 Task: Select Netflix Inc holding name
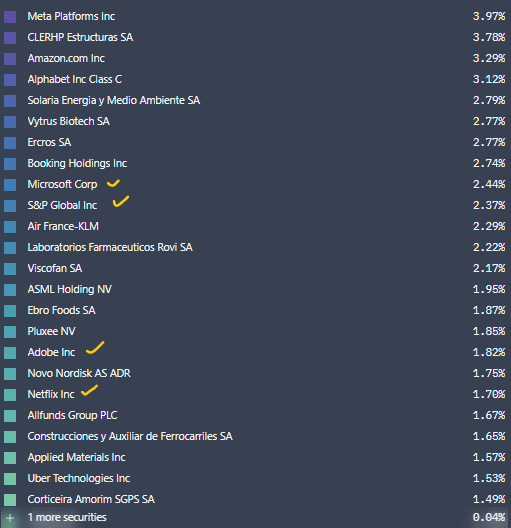(x=51, y=394)
